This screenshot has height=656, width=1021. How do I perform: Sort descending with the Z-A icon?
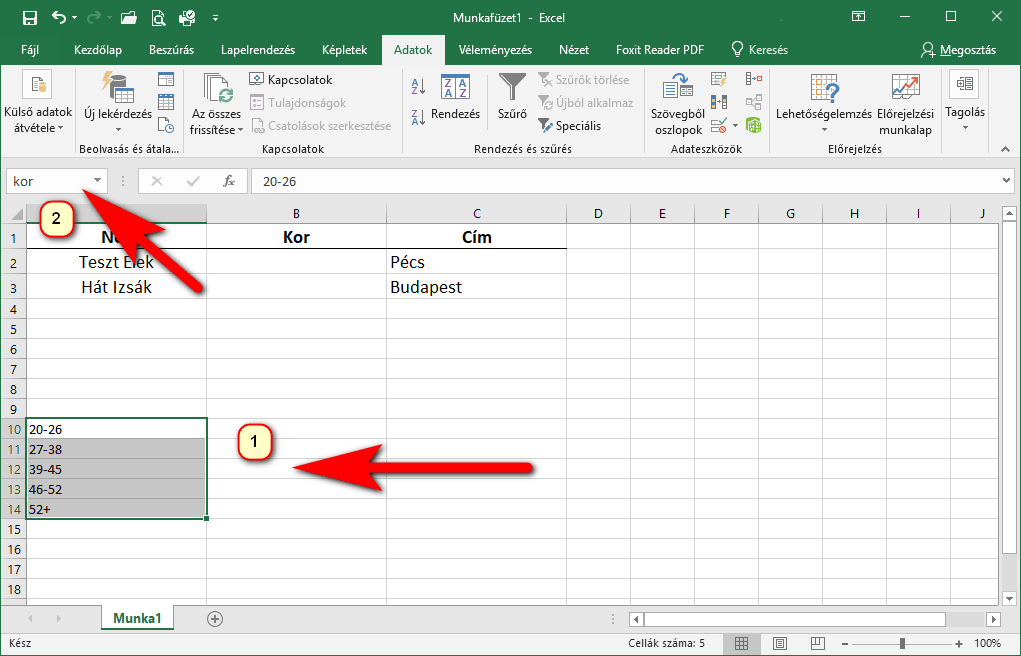(x=419, y=117)
